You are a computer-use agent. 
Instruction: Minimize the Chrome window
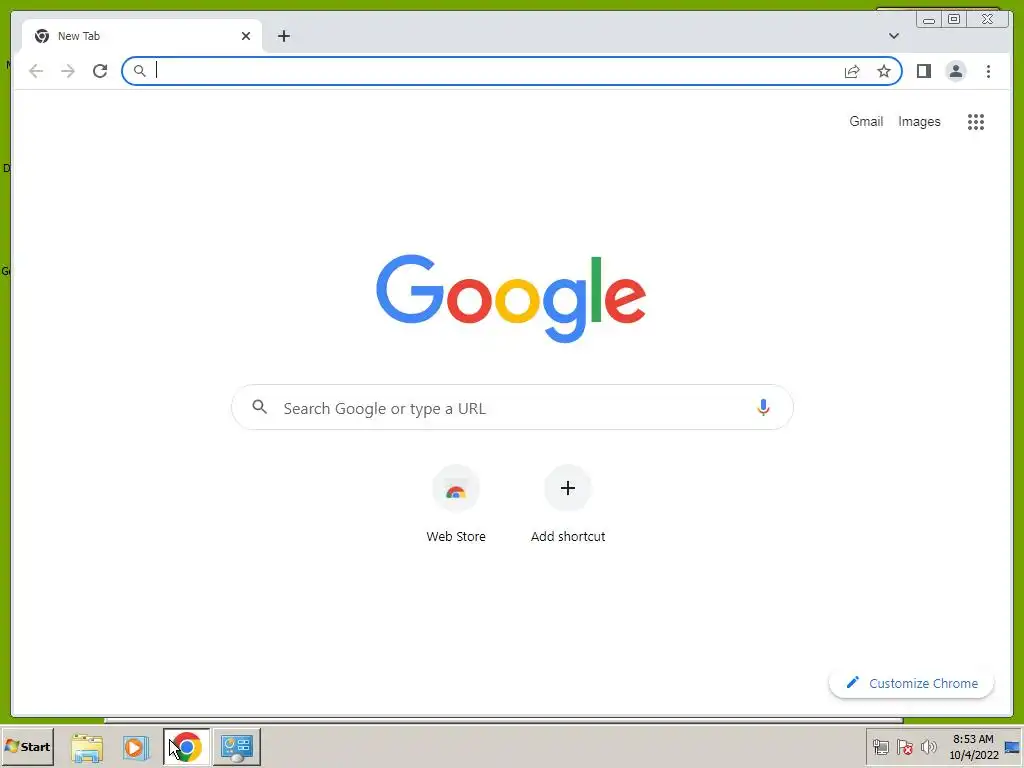[x=929, y=20]
